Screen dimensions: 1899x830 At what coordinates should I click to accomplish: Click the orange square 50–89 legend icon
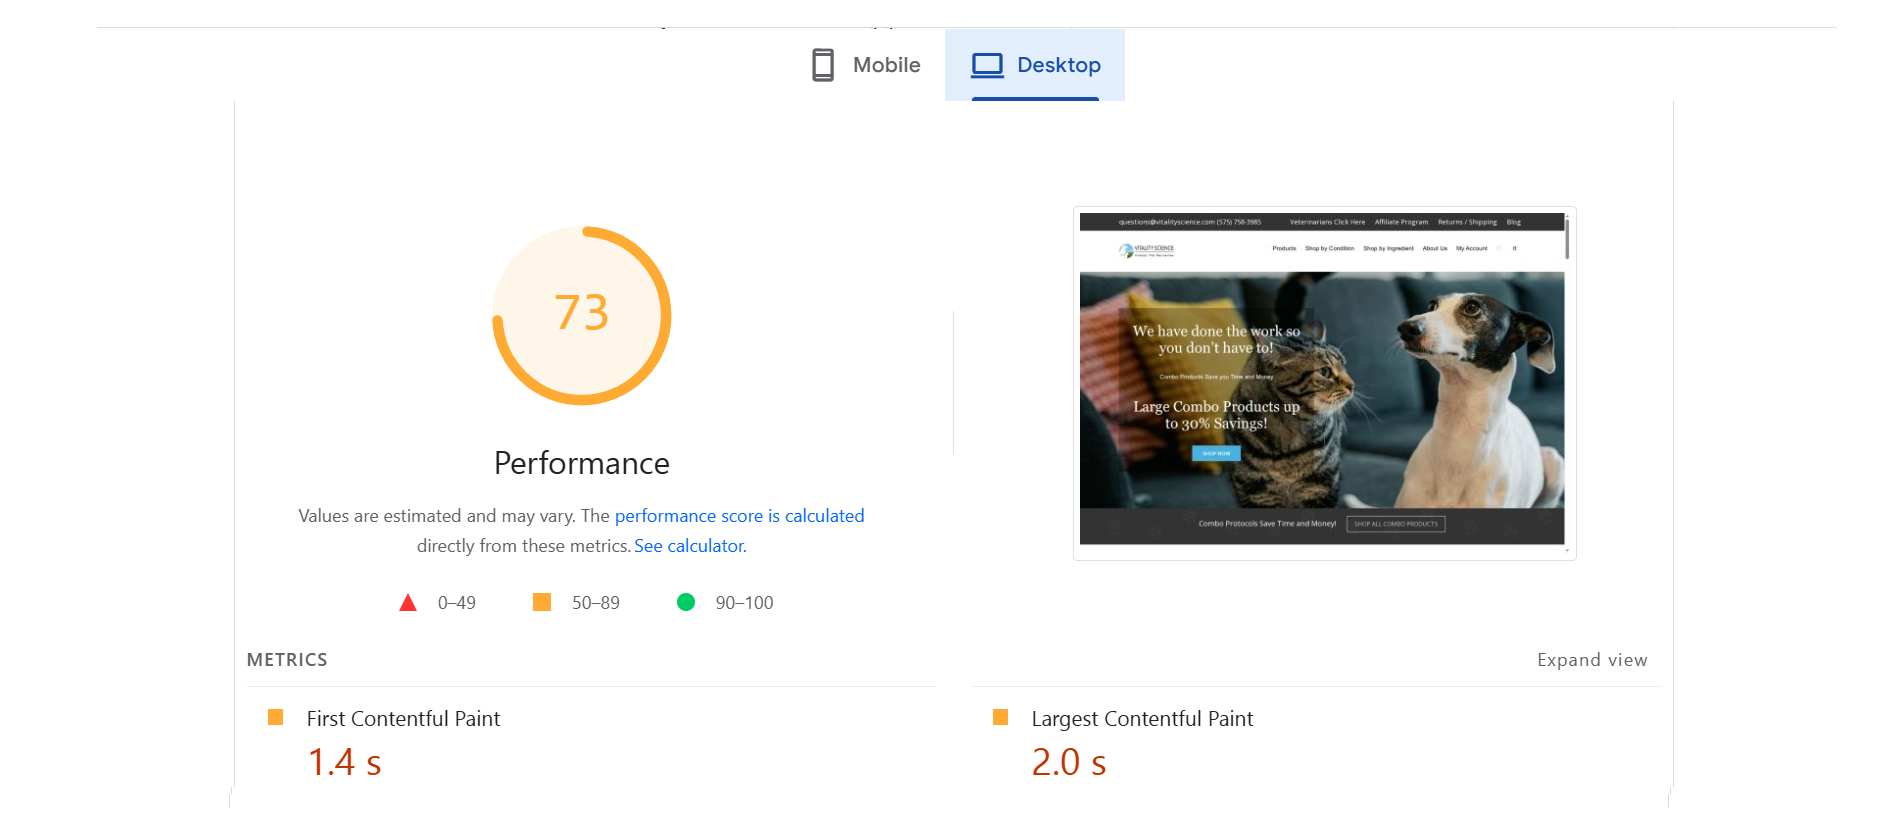click(542, 602)
